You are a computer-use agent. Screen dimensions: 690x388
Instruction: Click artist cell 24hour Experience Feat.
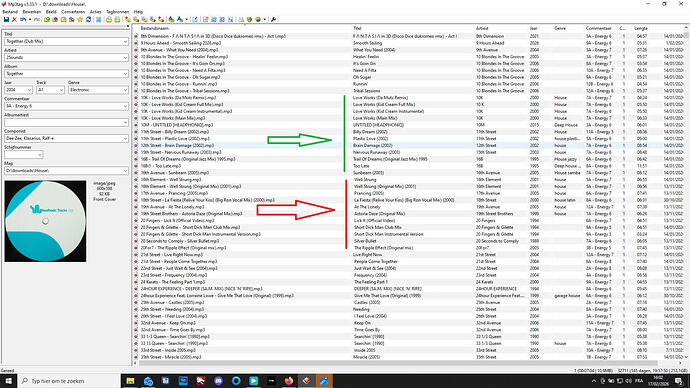tap(500, 296)
